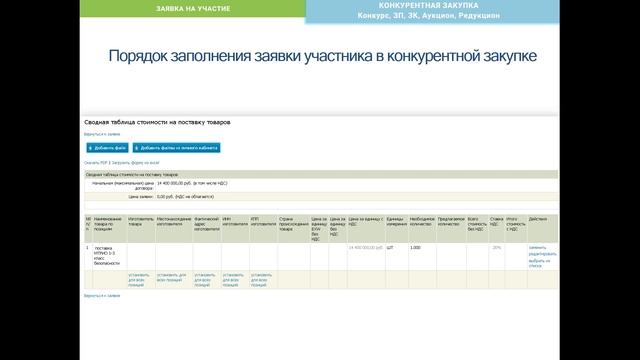Image resolution: width=640 pixels, height=360 pixels.
Task: Click the Добавить файл button
Action: [x=107, y=148]
